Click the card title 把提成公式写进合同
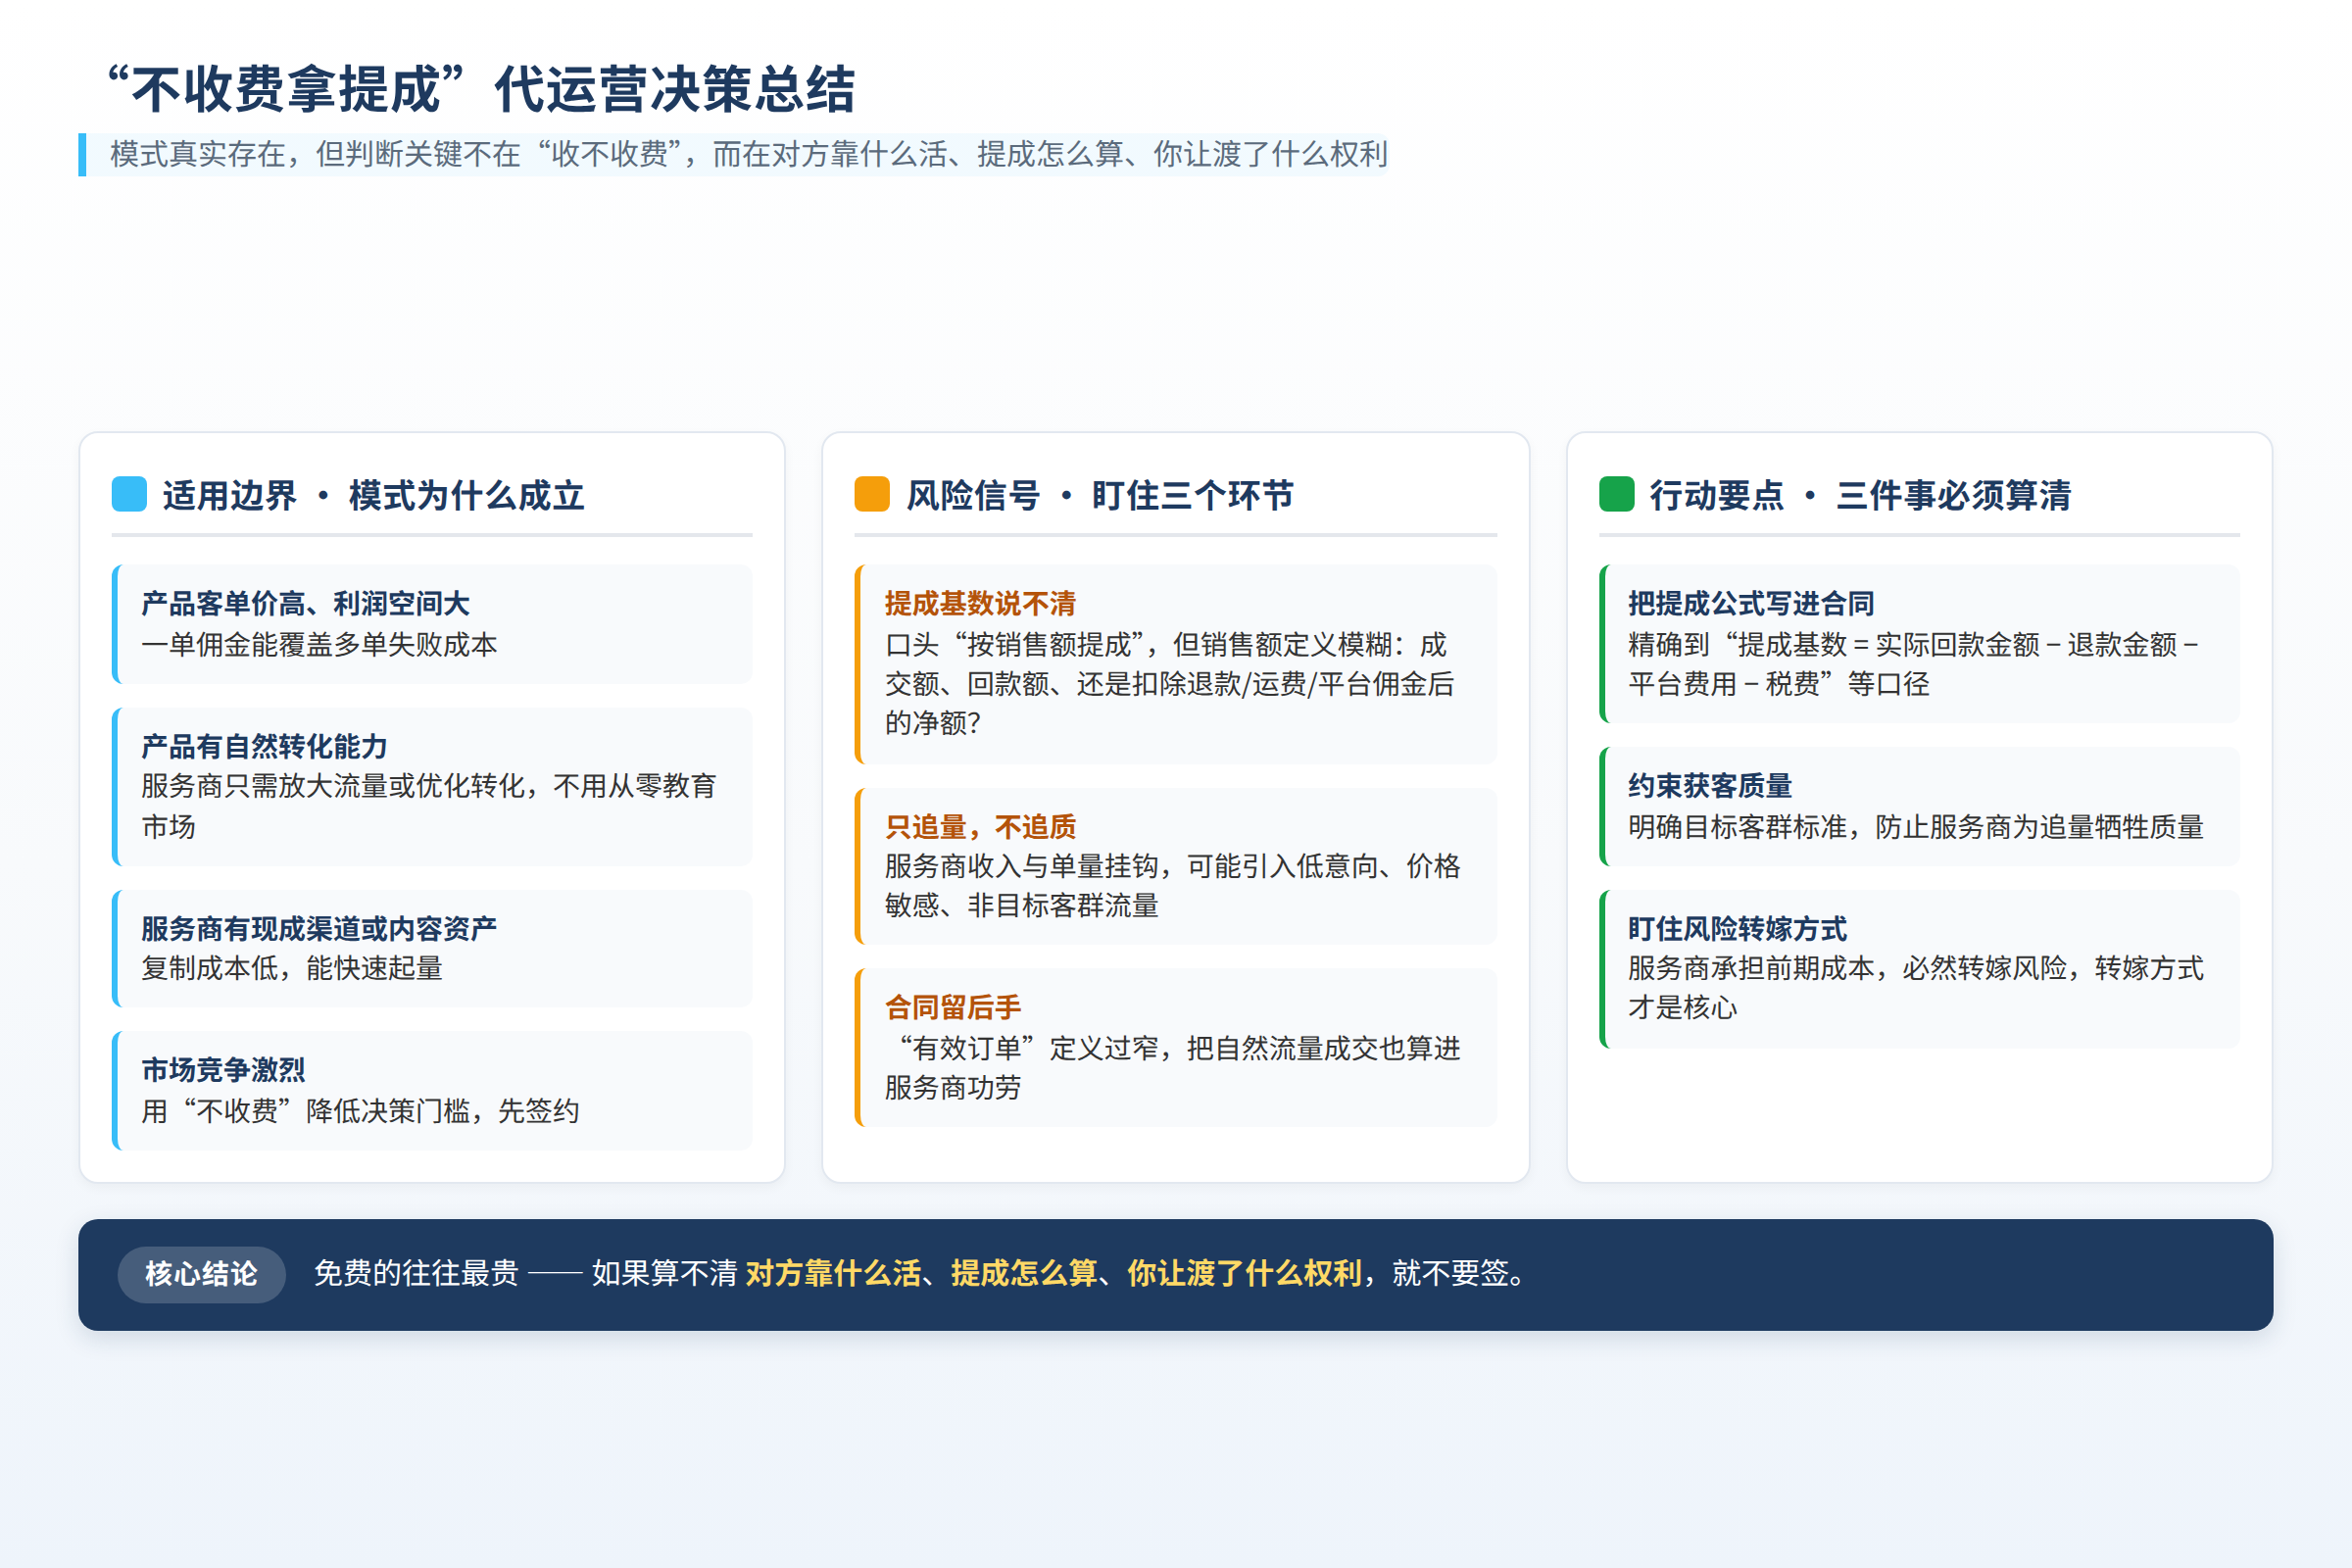 (x=1751, y=603)
